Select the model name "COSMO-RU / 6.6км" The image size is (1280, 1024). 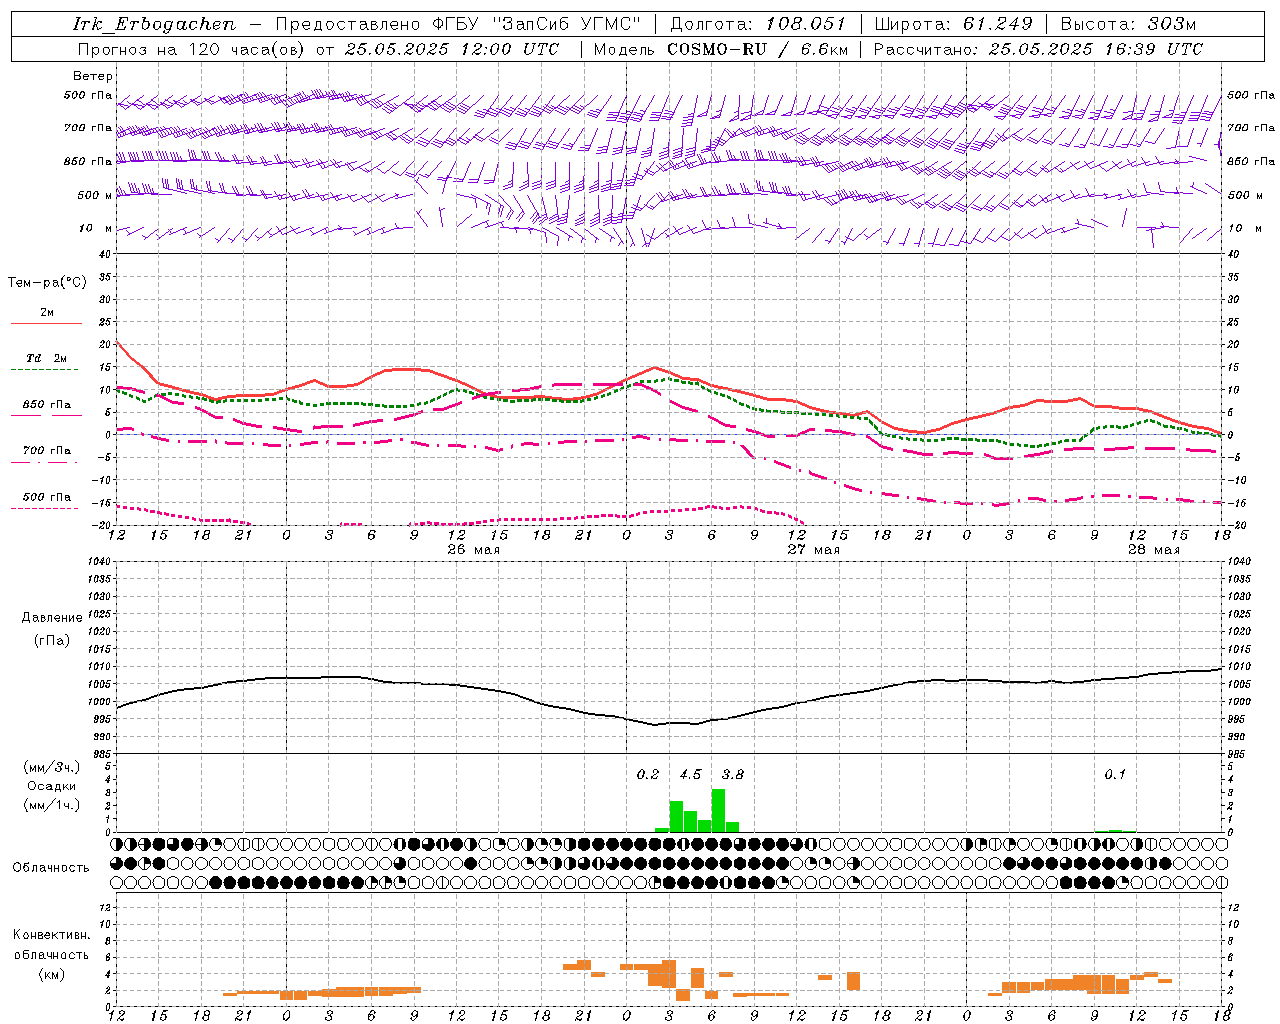758,49
